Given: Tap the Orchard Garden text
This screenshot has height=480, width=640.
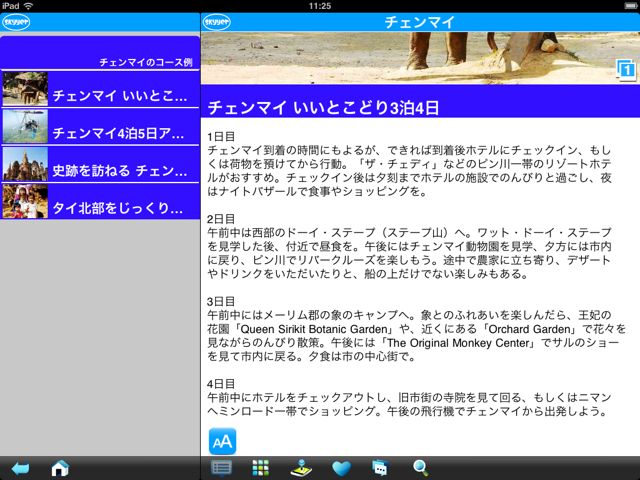Looking at the screenshot, I should pos(529,329).
